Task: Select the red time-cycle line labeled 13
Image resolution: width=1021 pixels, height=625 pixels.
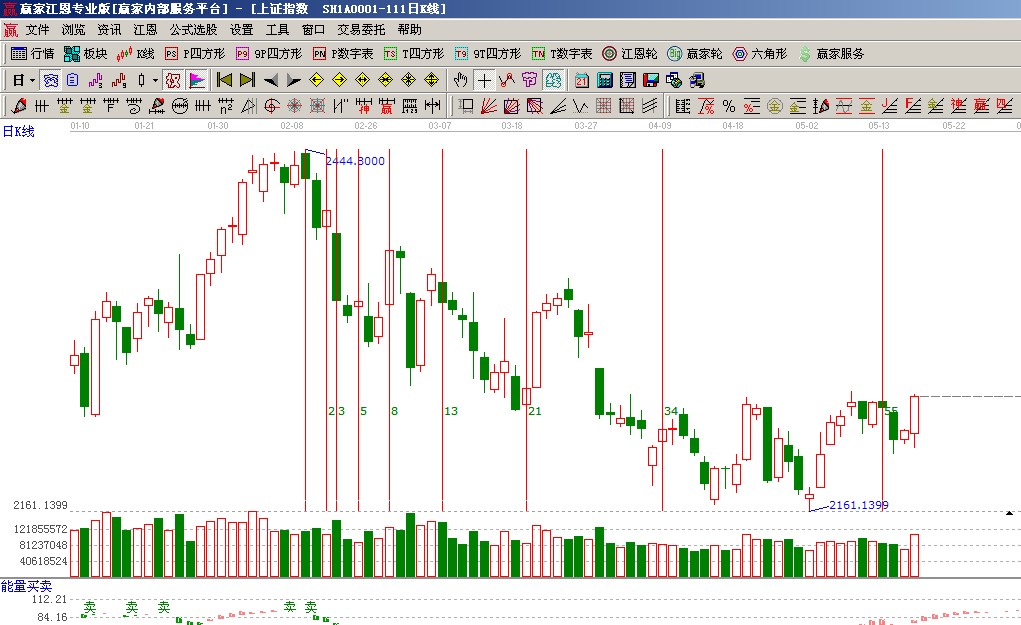Action: coord(443,300)
